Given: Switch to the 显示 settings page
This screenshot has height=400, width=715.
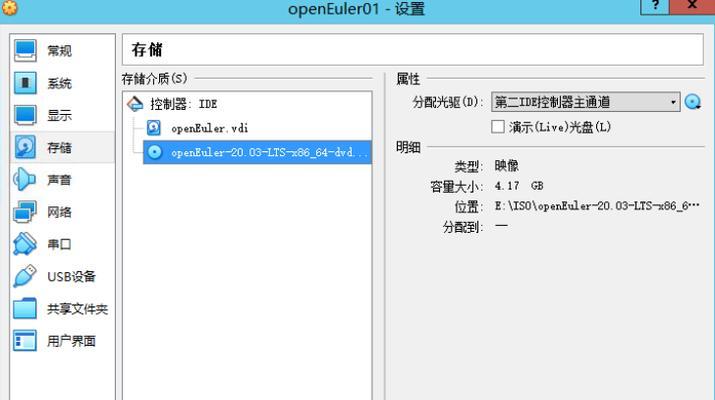Looking at the screenshot, I should click(60, 115).
